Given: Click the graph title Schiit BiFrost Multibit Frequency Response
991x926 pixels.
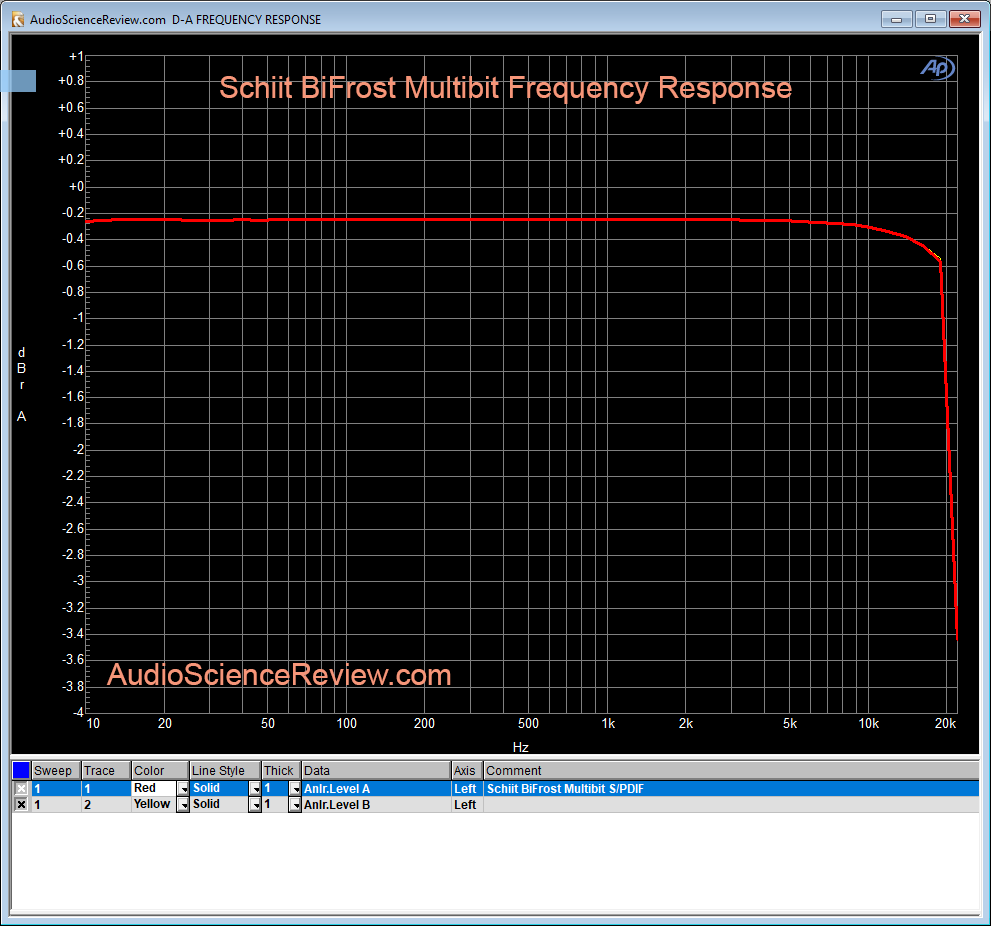Looking at the screenshot, I should pos(505,88).
